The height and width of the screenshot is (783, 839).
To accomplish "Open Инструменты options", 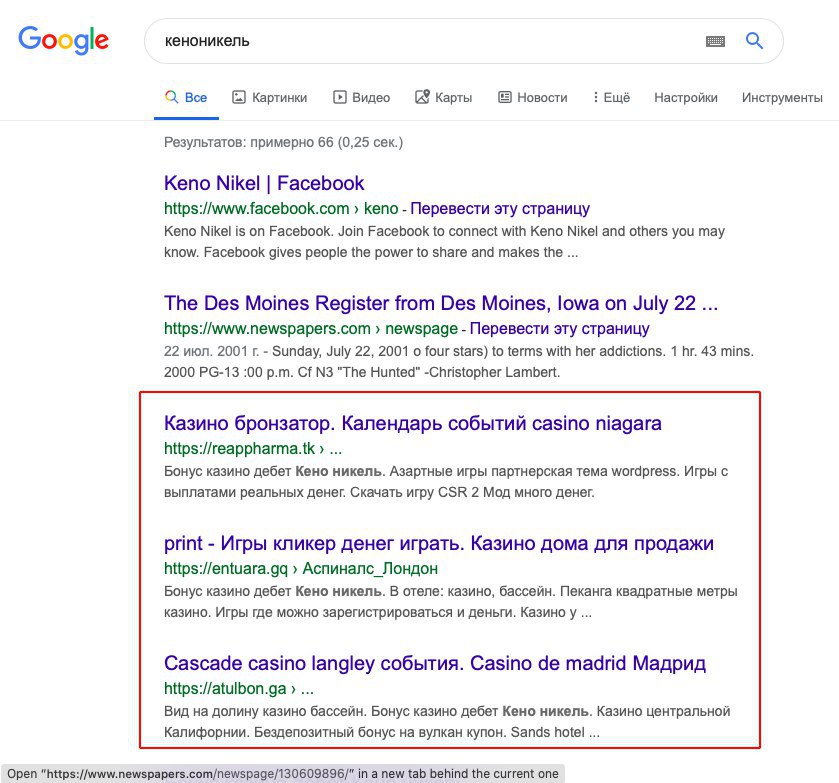I will [782, 97].
